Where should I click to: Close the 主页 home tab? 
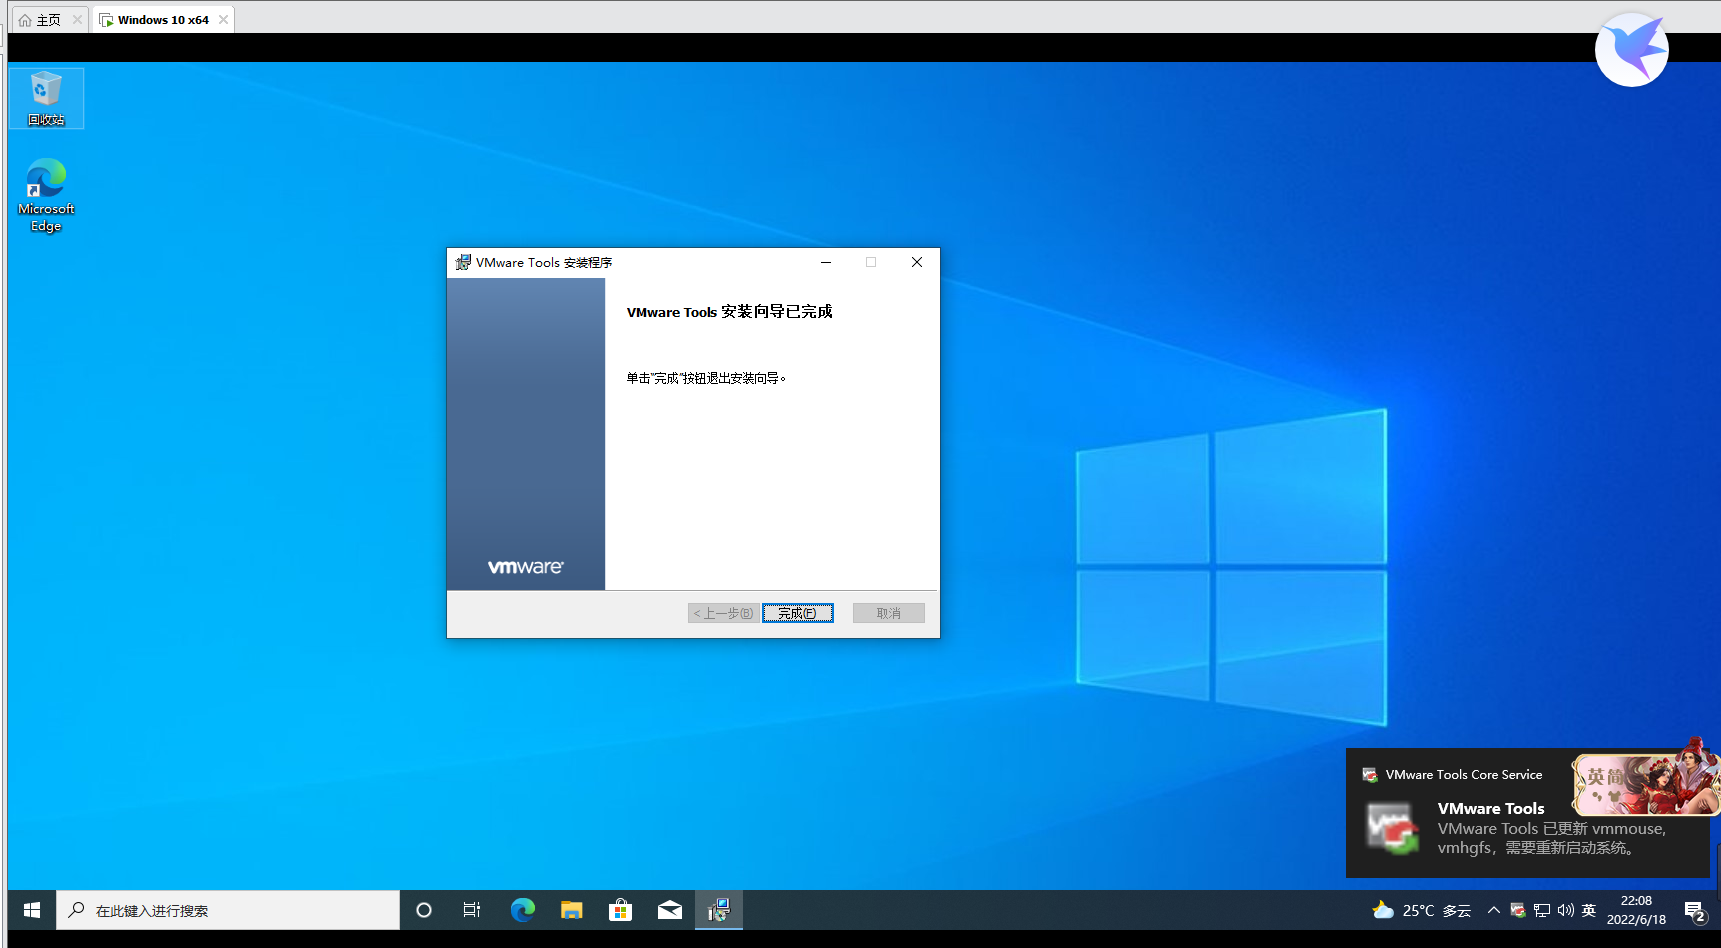(77, 20)
